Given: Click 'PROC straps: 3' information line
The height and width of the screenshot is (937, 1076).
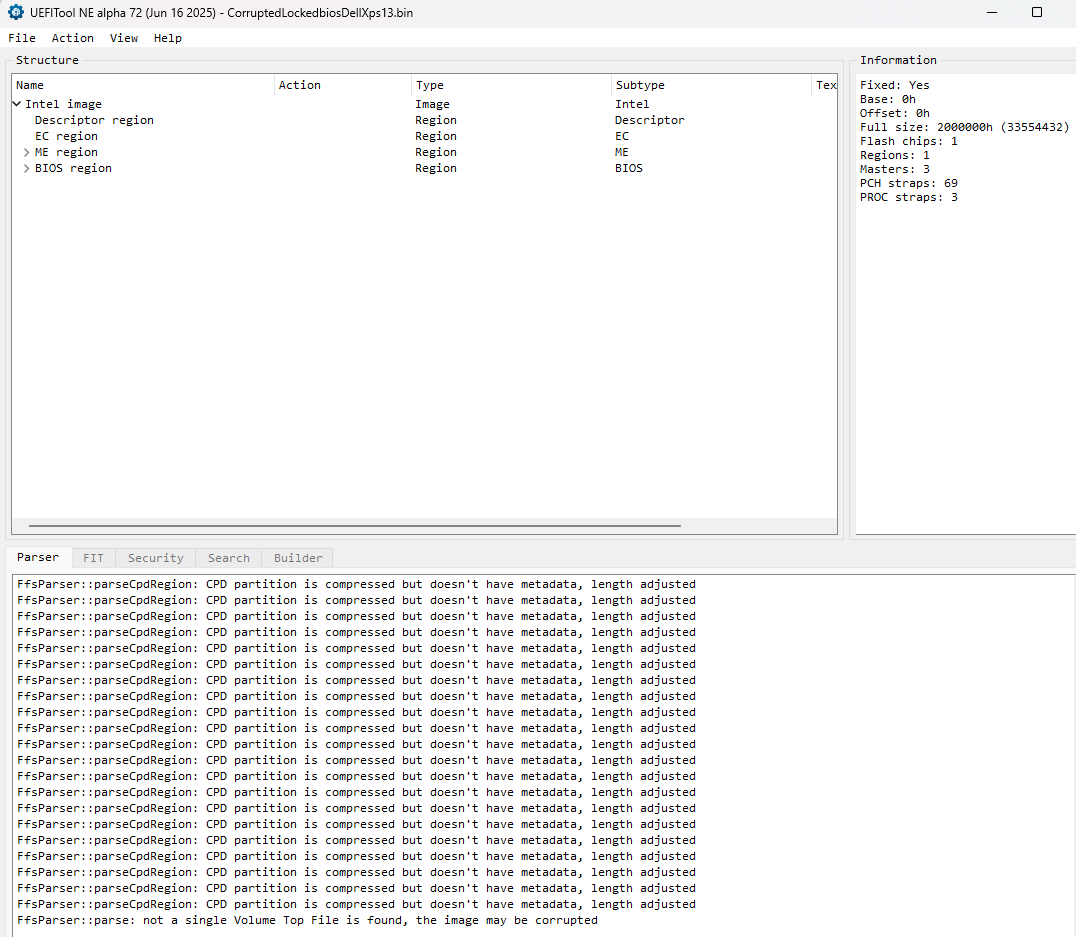Looking at the screenshot, I should (909, 198).
